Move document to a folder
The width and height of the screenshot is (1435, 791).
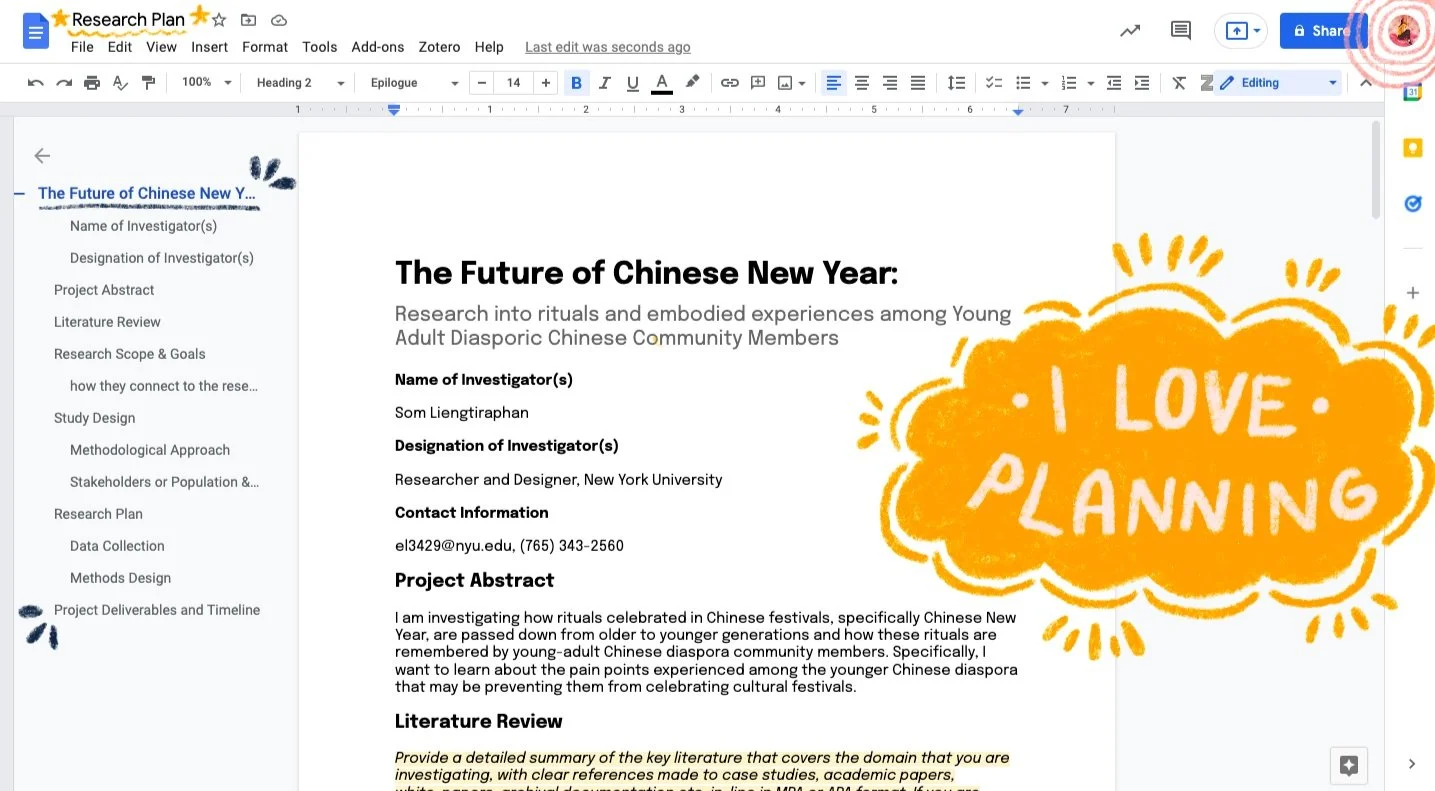[x=249, y=20]
